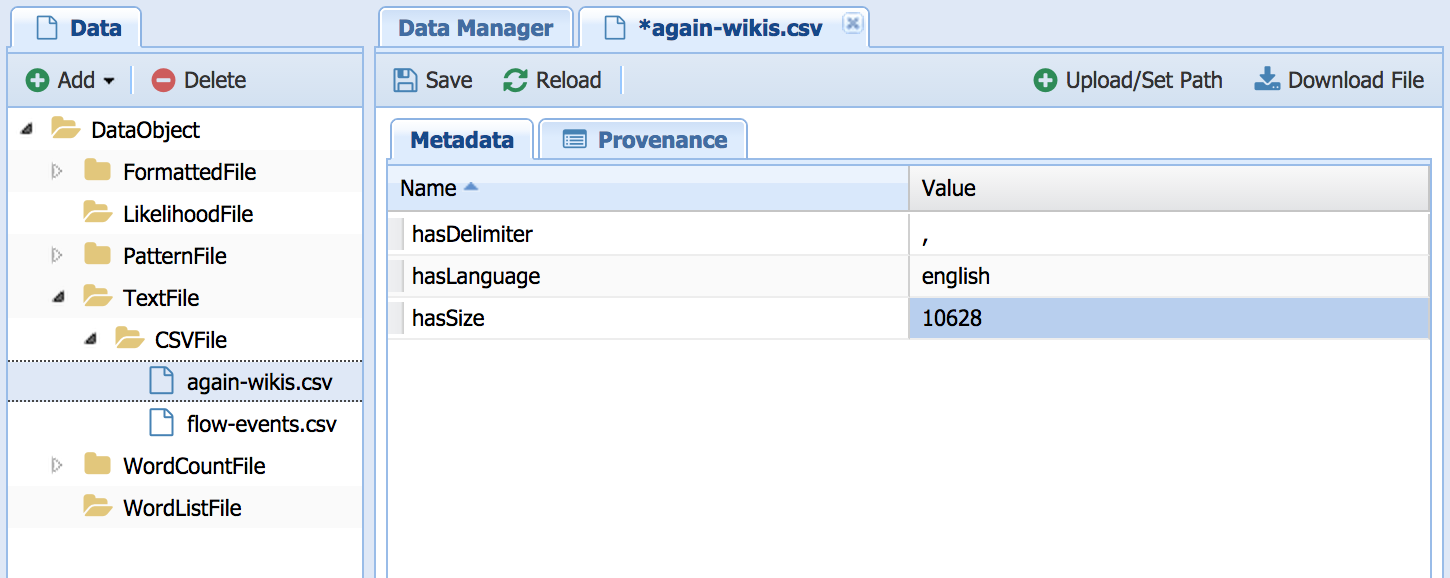Click the green Add plus icon
1450x578 pixels.
pyautogui.click(x=37, y=80)
